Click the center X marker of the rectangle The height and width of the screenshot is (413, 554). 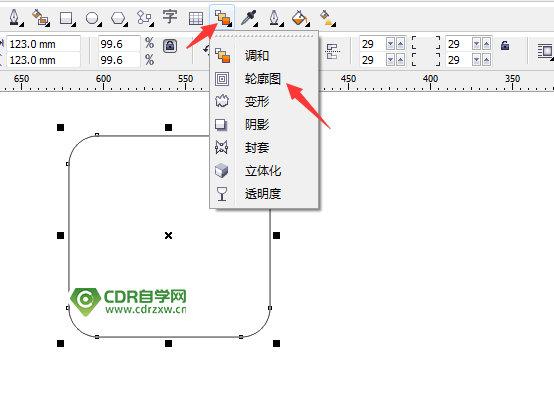click(169, 235)
